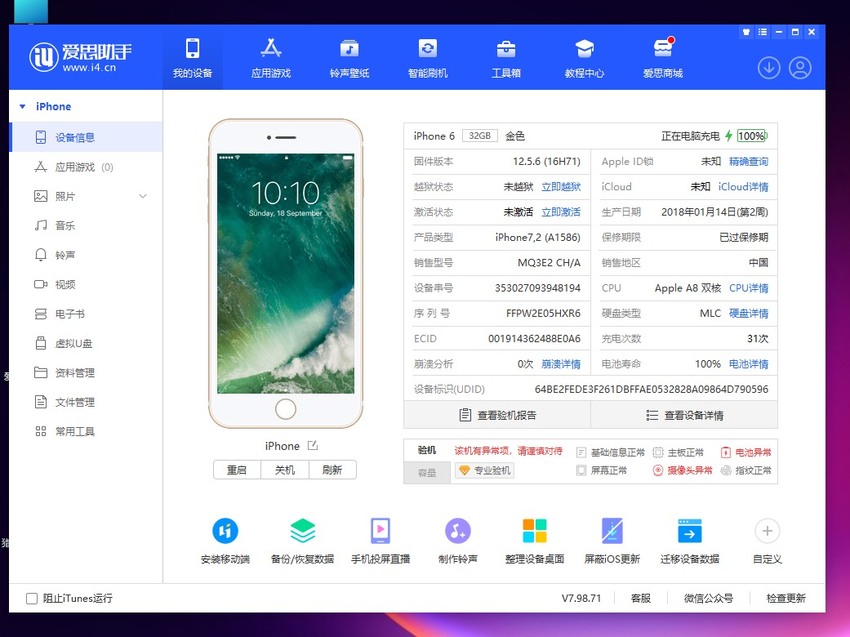The image size is (850, 637).
Task: Click the 自定义 plus icon
Action: pyautogui.click(x=767, y=531)
